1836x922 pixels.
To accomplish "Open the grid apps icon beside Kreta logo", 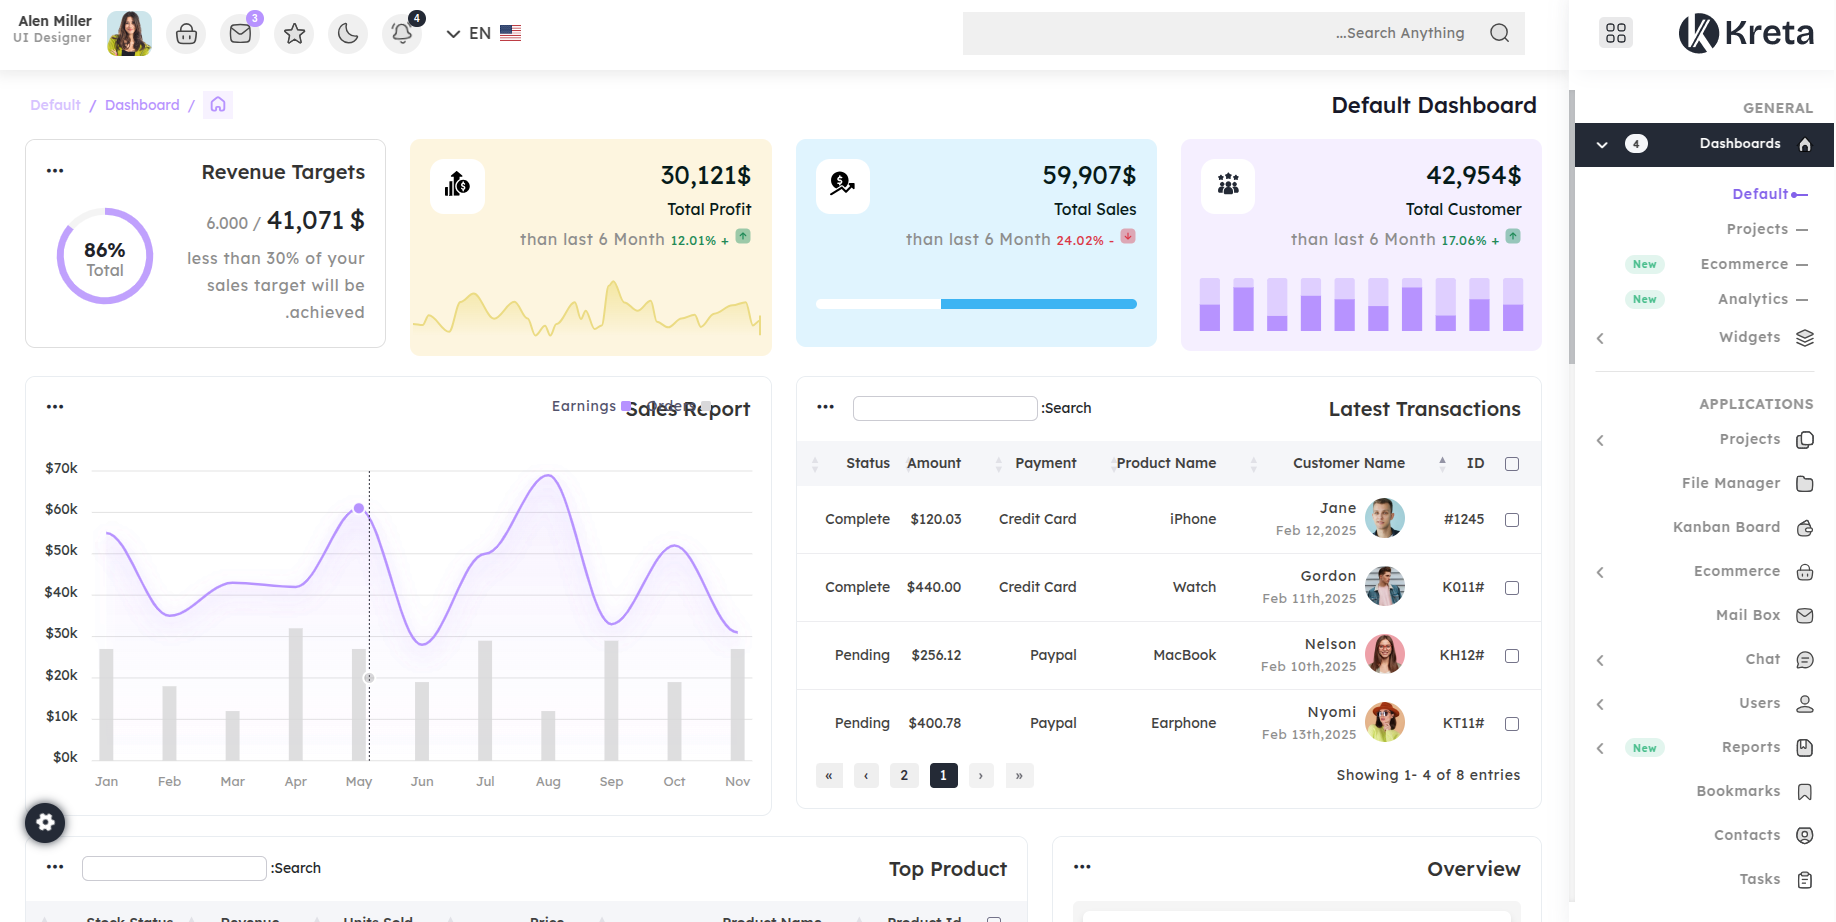I will click(1616, 33).
